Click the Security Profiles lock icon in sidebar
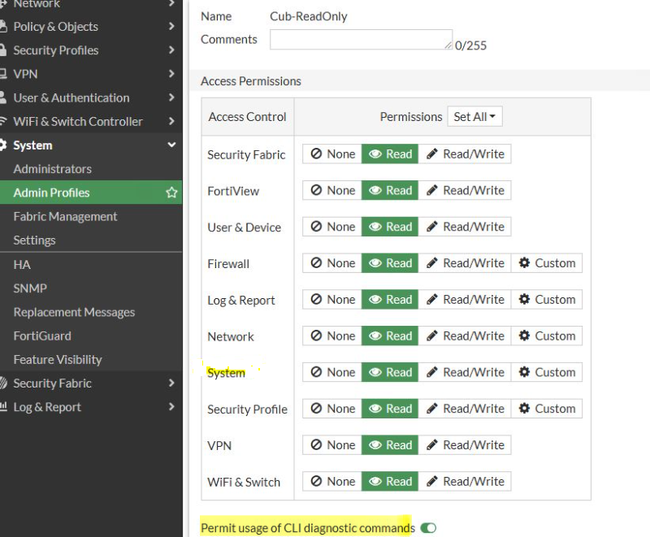 [x=6, y=51]
